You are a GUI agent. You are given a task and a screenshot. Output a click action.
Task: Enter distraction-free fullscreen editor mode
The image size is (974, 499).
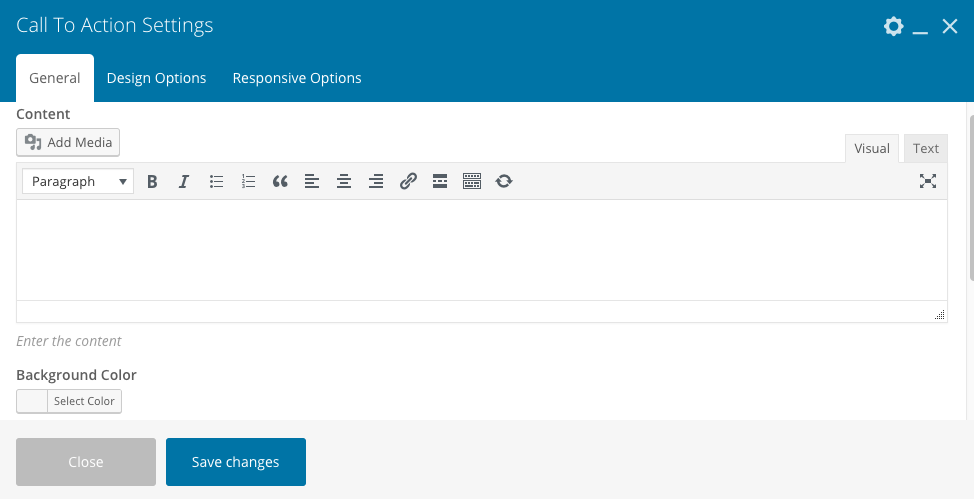(x=928, y=181)
